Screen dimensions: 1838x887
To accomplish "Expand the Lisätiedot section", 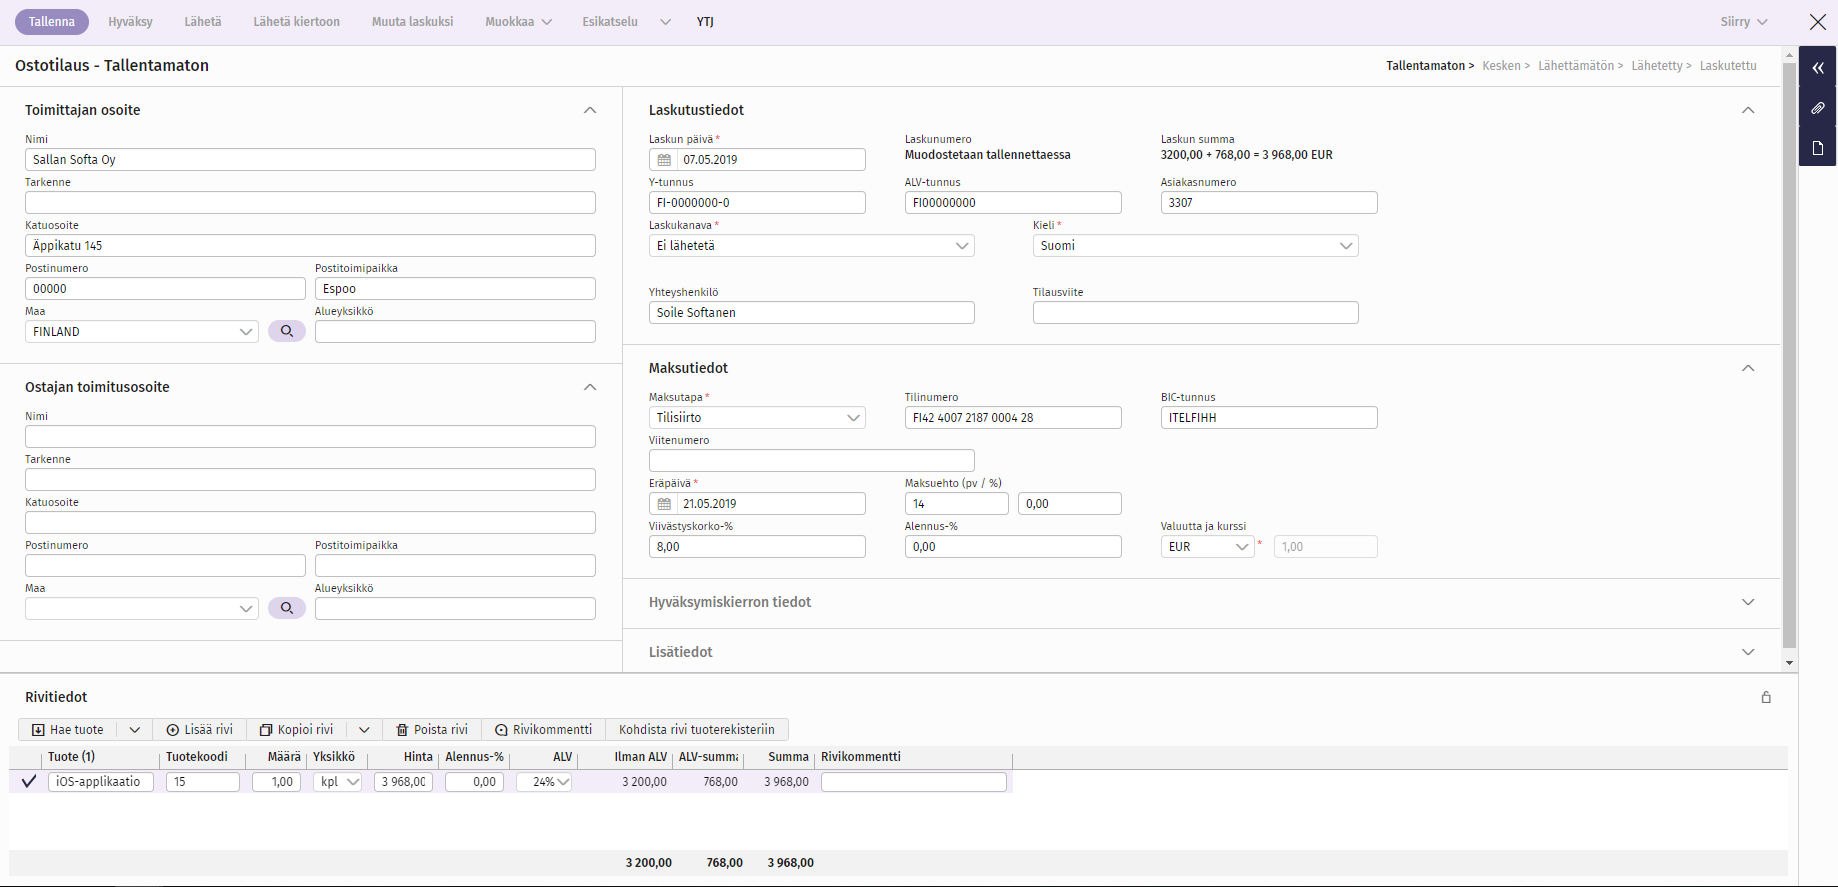I will tap(1748, 652).
